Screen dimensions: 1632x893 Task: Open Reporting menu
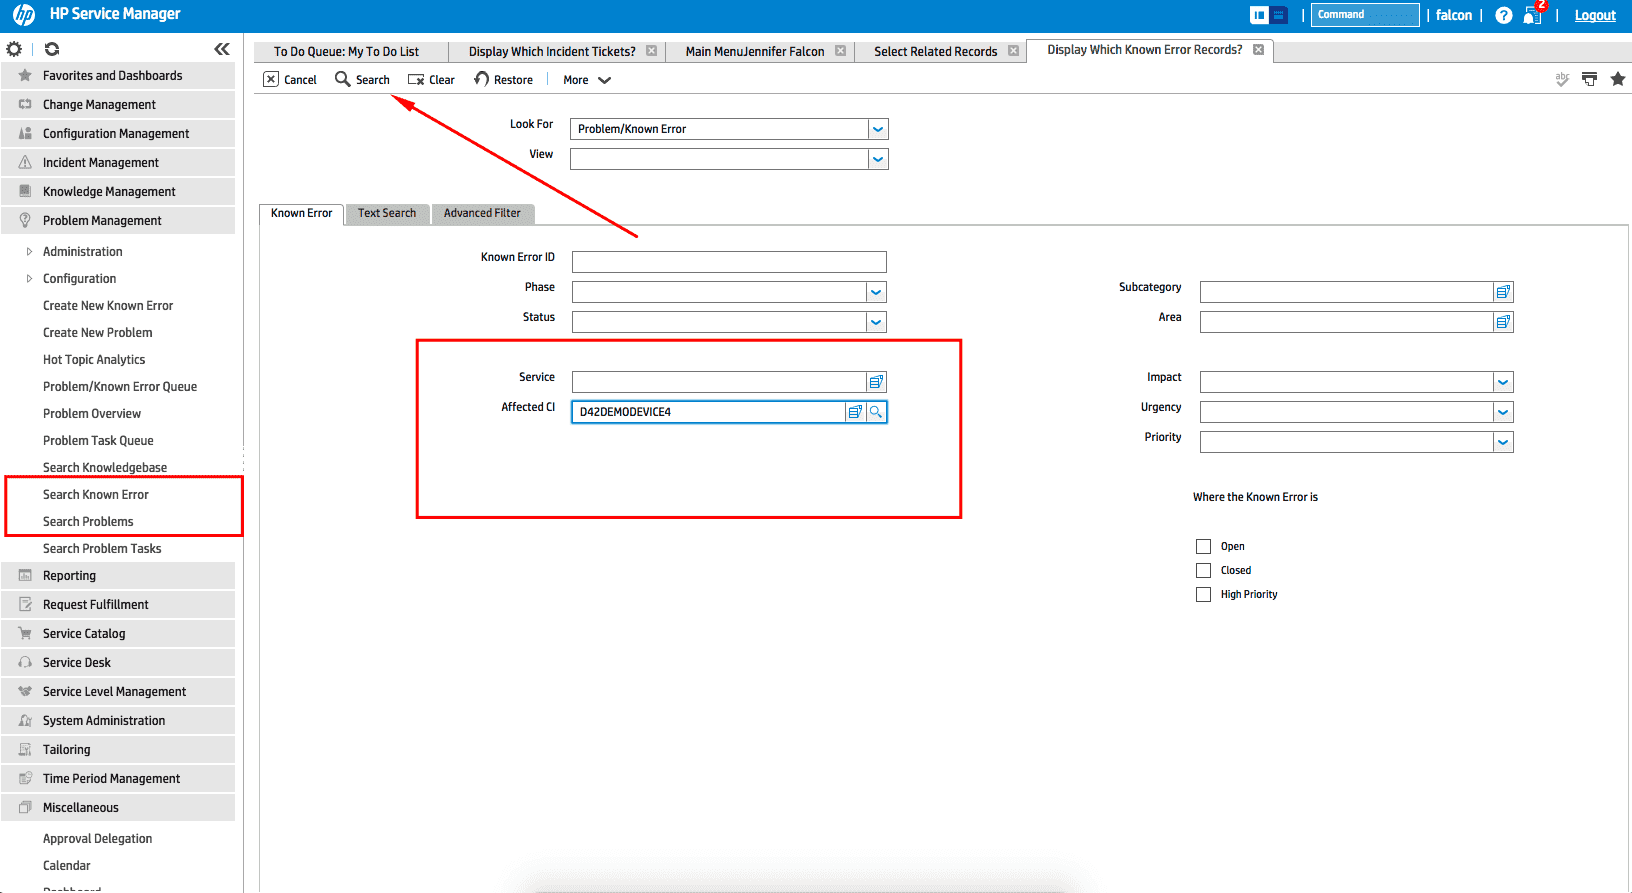click(x=118, y=575)
